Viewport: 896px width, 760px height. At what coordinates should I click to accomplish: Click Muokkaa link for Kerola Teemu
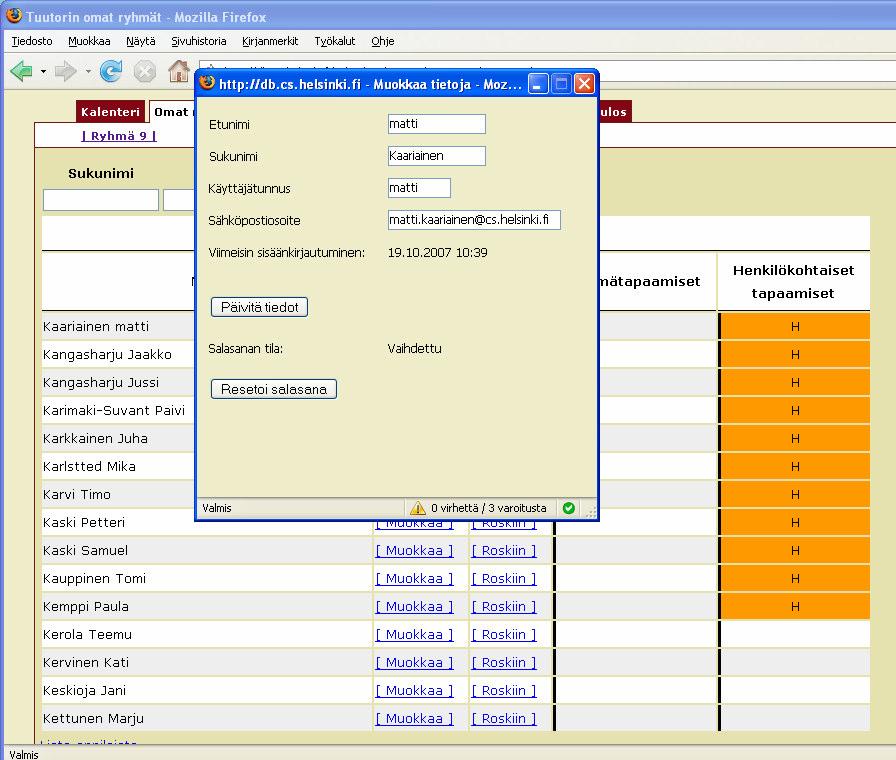tap(414, 634)
